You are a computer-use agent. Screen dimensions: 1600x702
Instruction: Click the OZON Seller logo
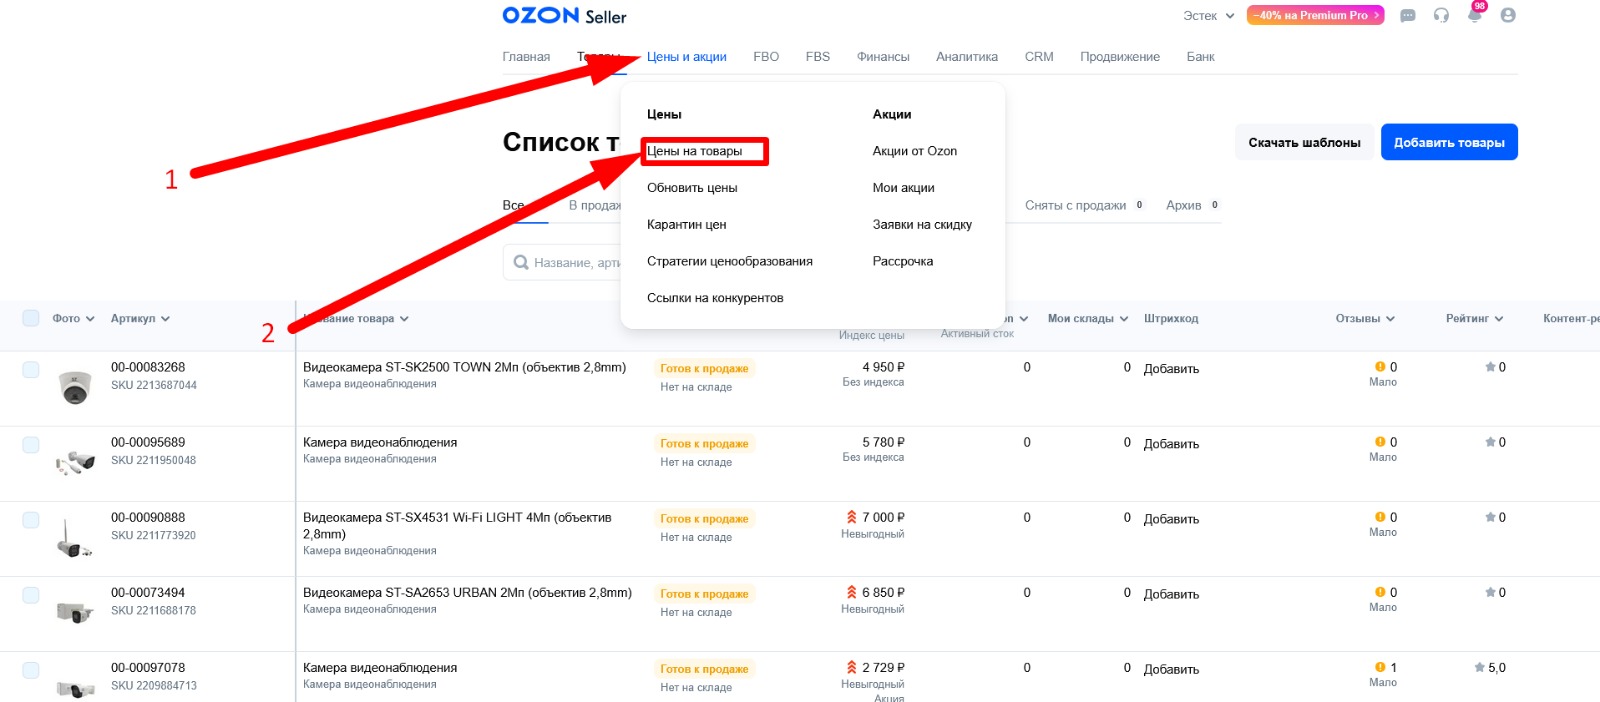[x=564, y=16]
